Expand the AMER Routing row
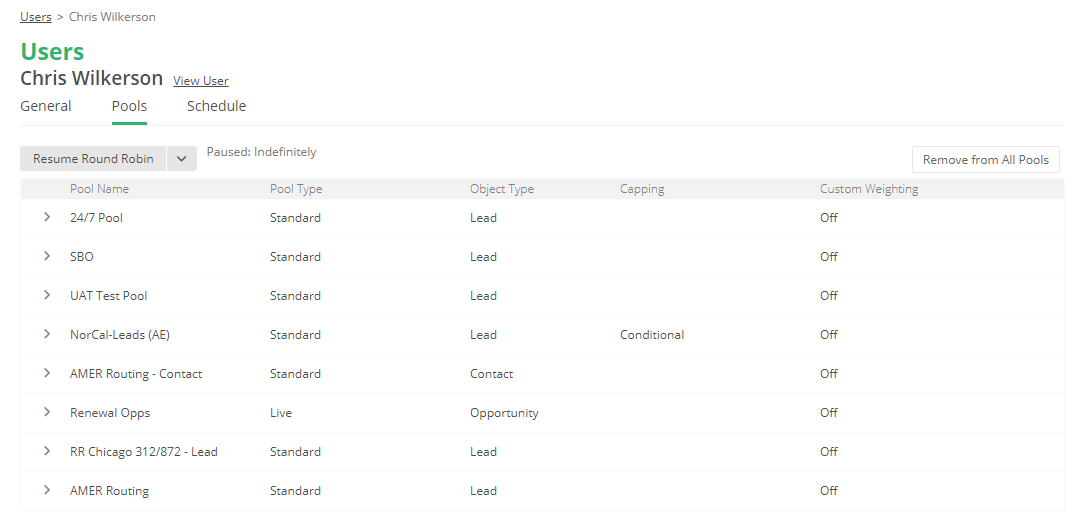1088x512 pixels. click(x=47, y=490)
